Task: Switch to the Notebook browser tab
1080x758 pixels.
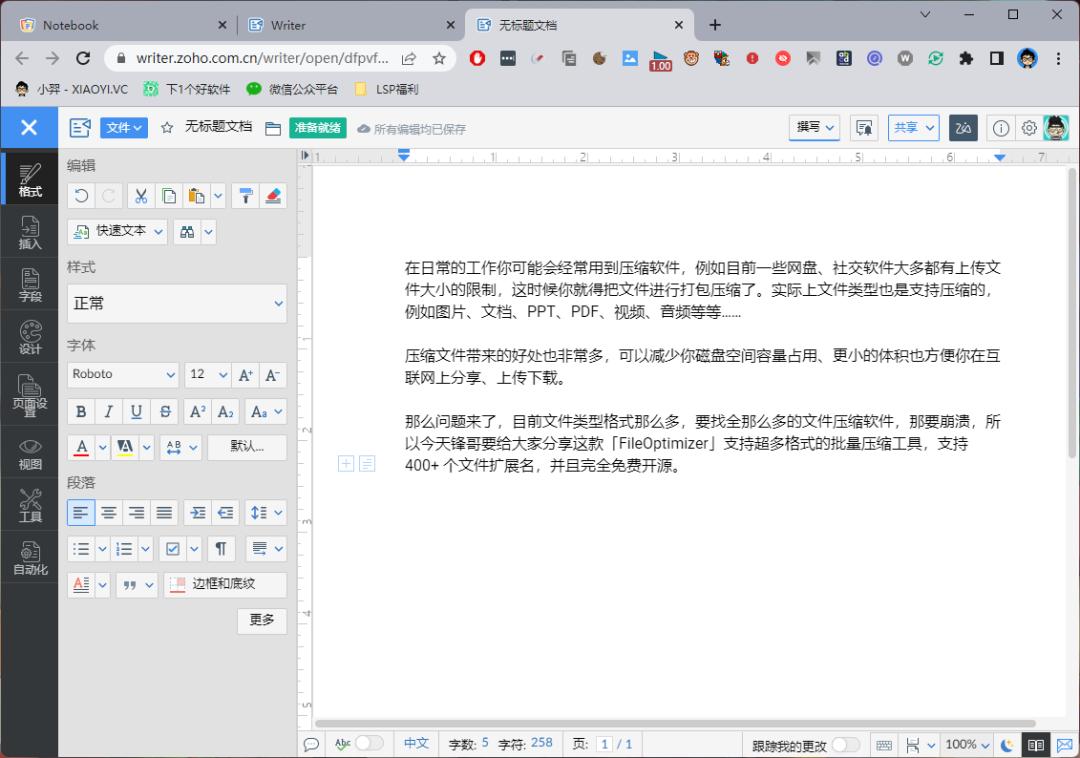Action: (x=100, y=24)
